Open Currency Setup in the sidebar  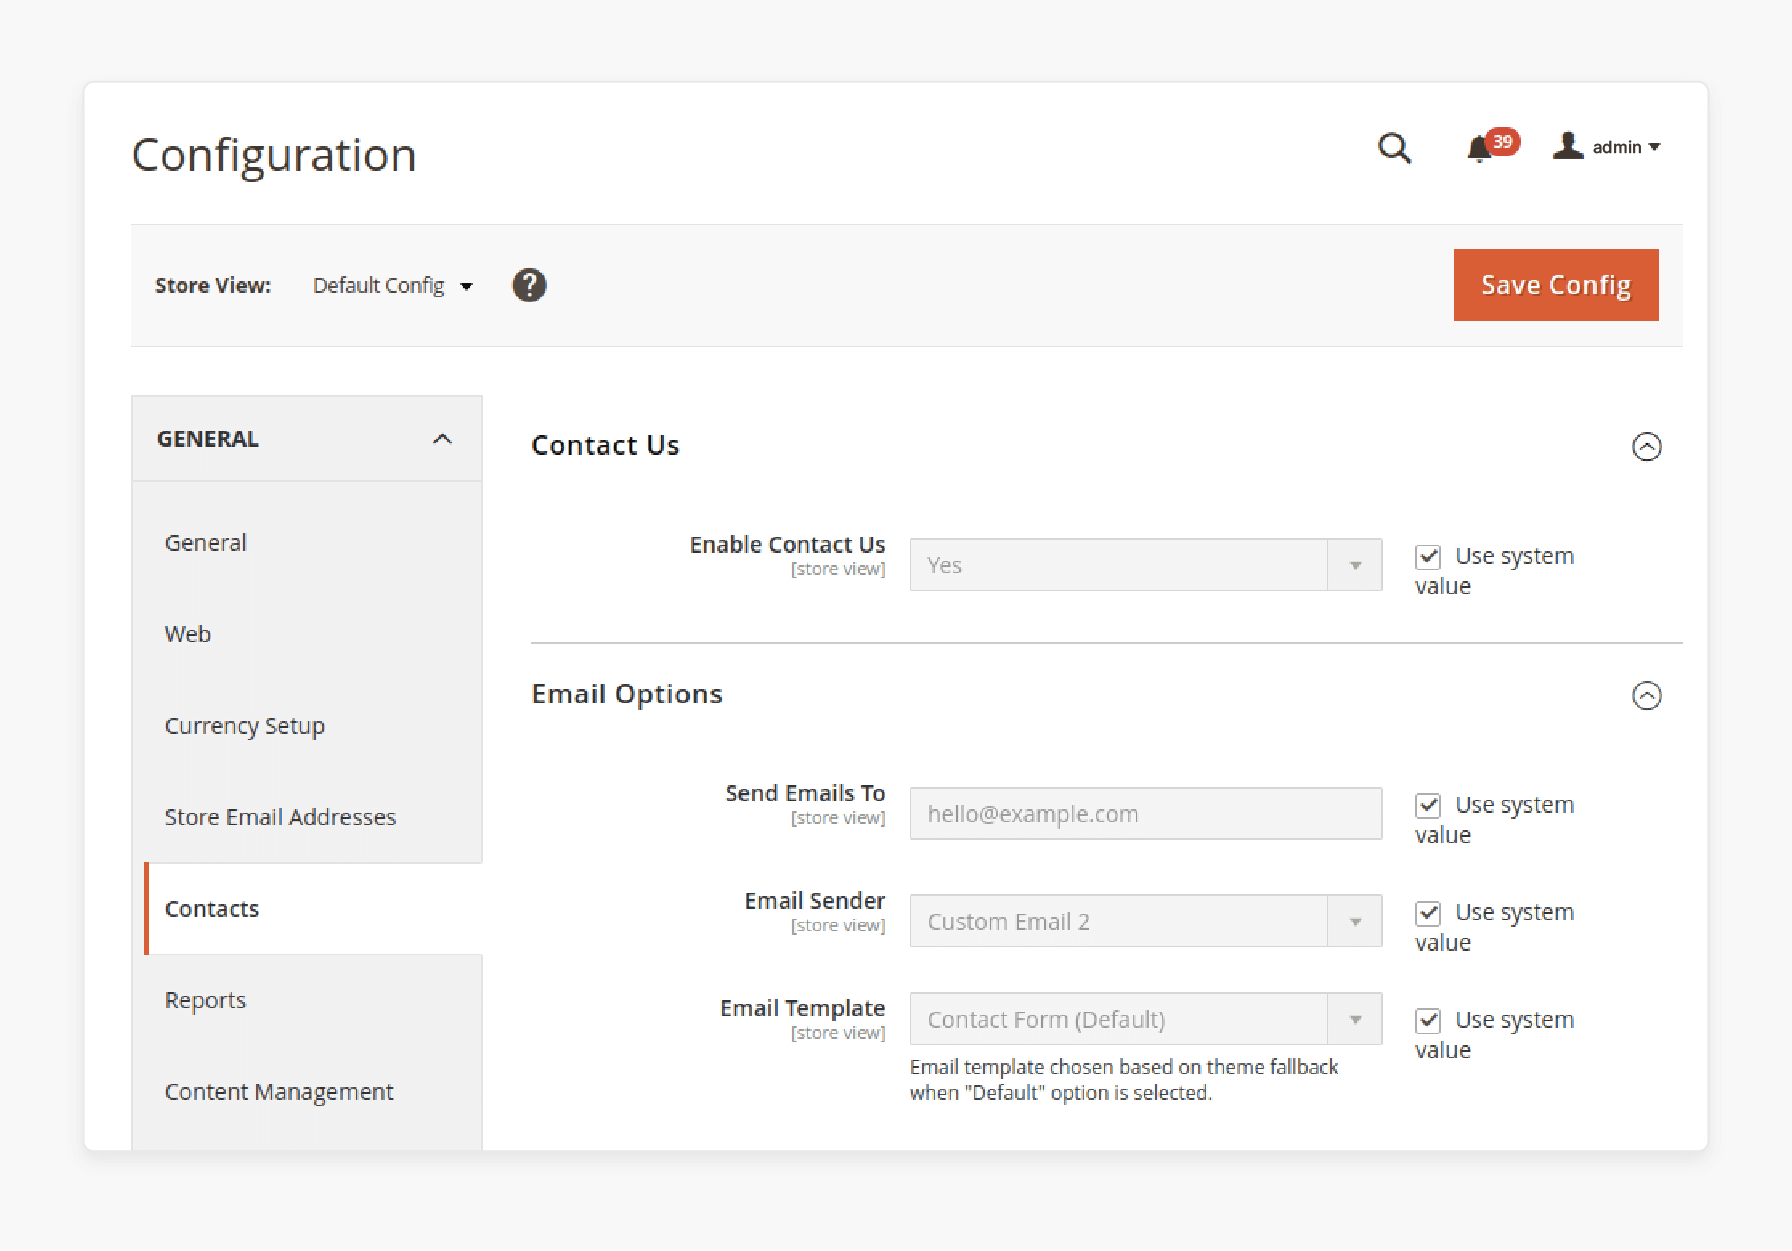click(x=245, y=726)
